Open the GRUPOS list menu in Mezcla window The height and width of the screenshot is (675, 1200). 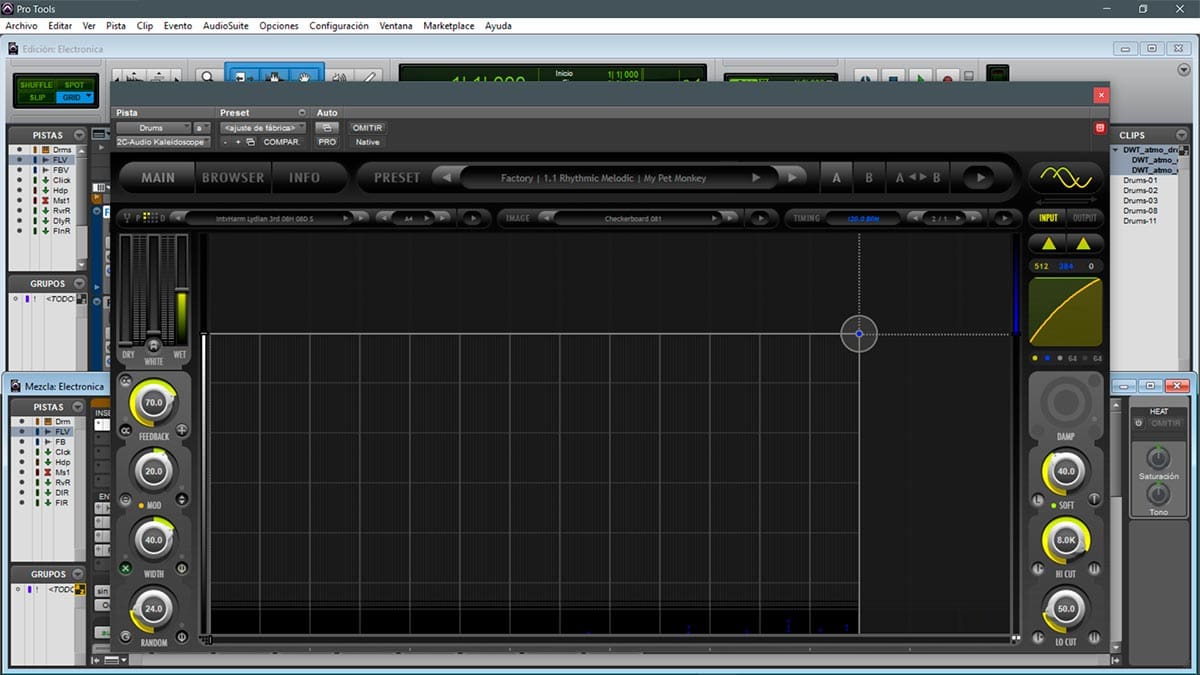click(78, 574)
